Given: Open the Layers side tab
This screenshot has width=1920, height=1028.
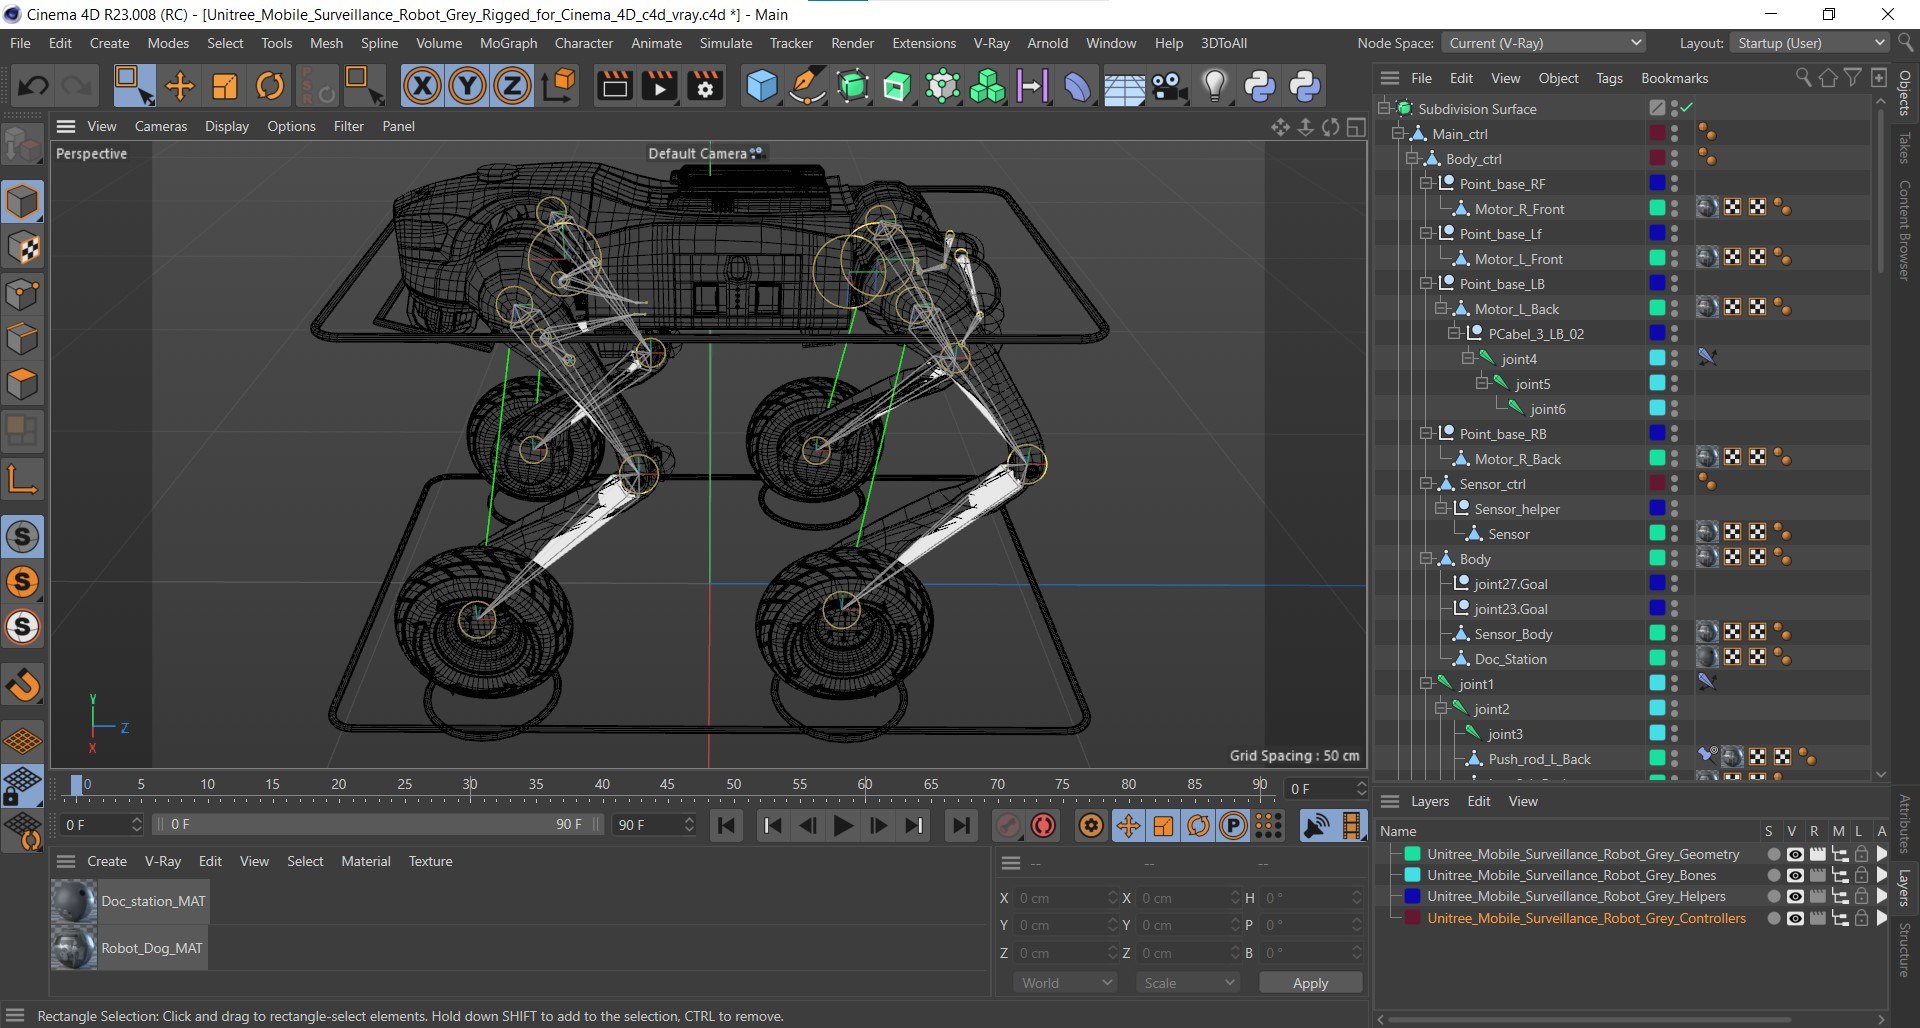Looking at the screenshot, I should [x=1904, y=887].
